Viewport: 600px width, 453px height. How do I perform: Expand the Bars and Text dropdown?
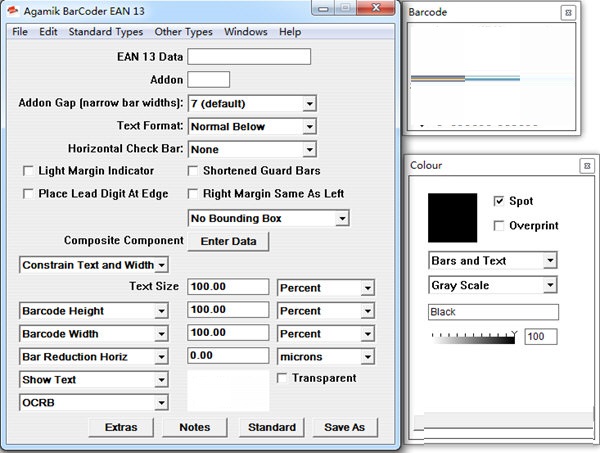click(550, 261)
